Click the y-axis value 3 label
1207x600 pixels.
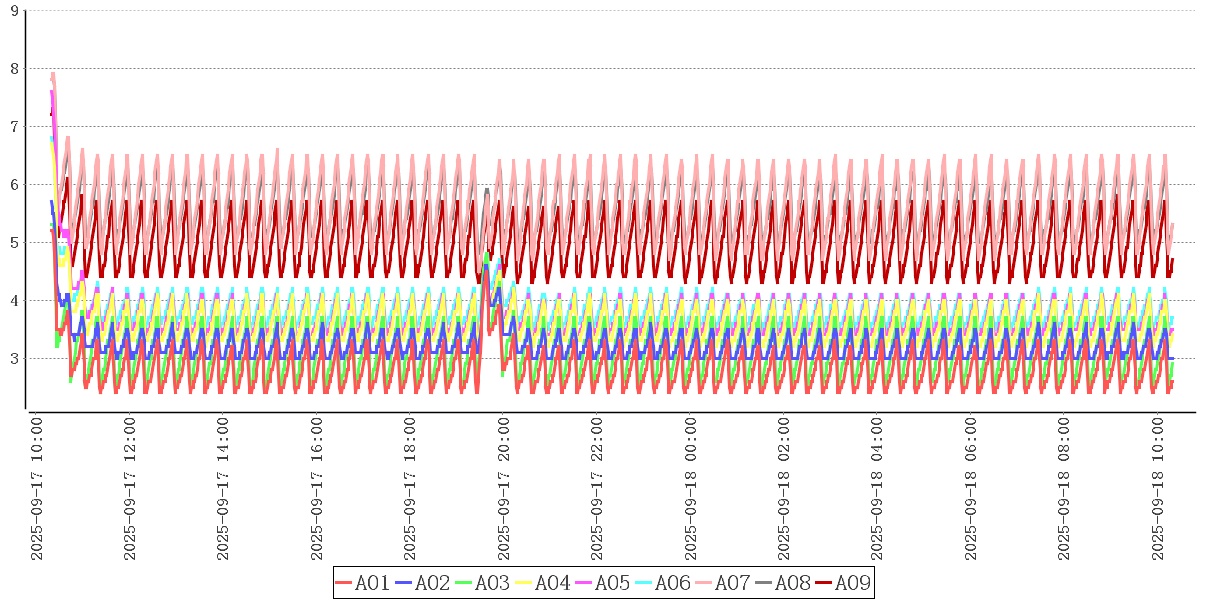tap(13, 359)
